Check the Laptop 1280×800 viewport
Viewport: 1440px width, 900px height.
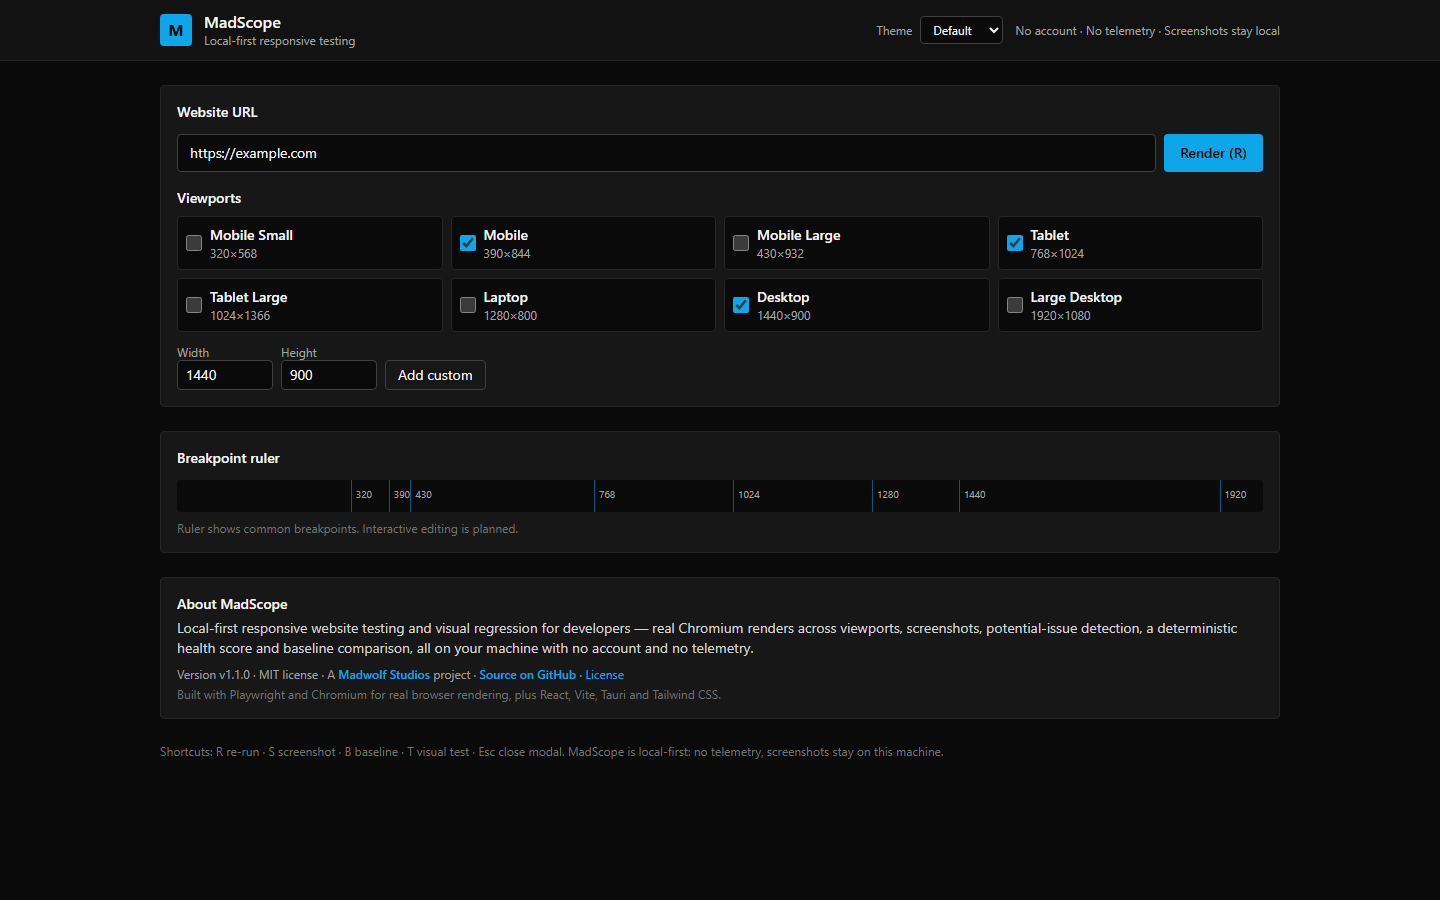[468, 305]
